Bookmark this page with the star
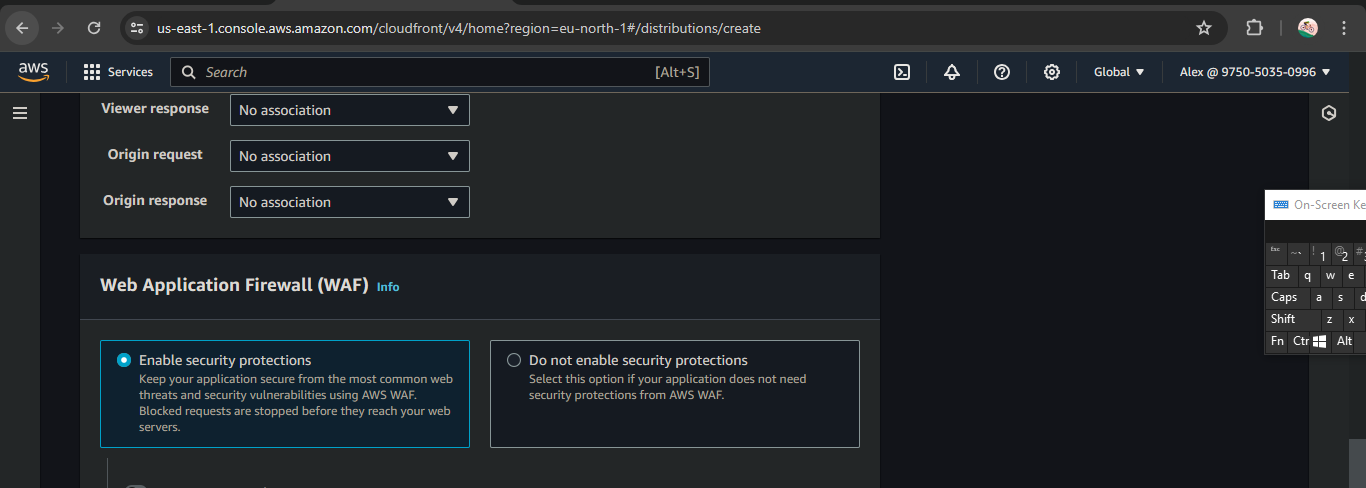 tap(1204, 28)
